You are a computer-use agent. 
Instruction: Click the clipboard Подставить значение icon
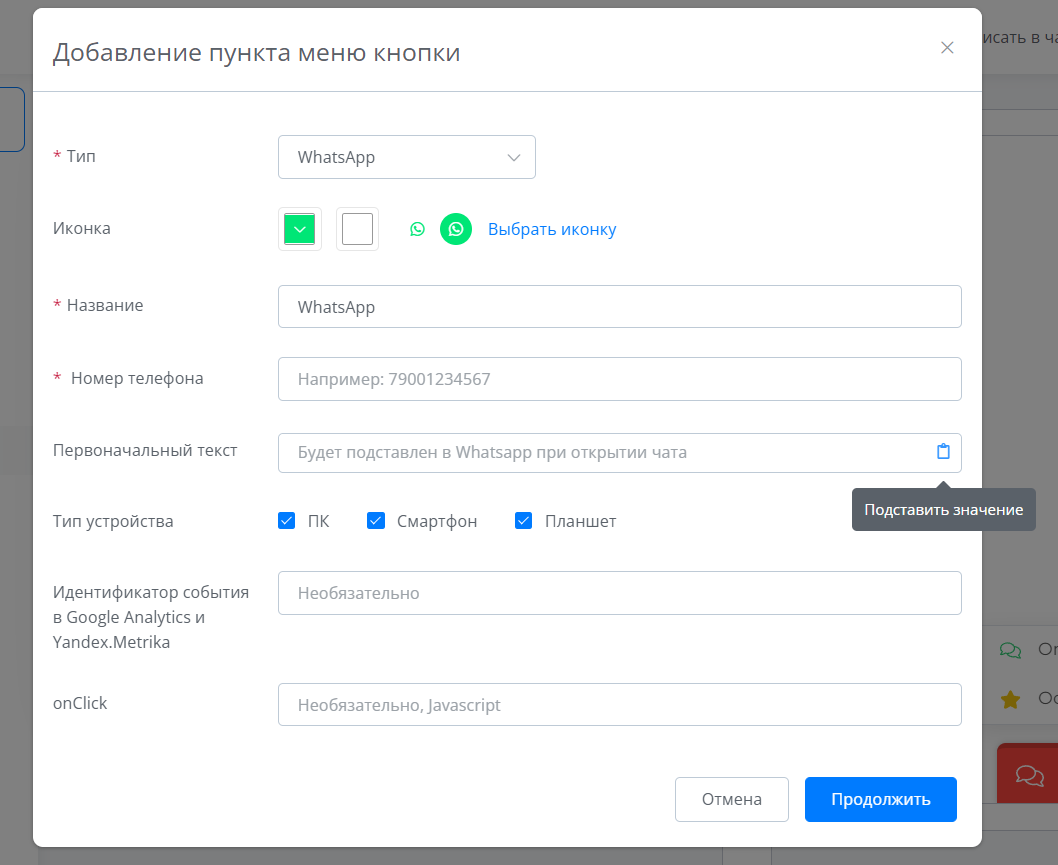pyautogui.click(x=943, y=452)
